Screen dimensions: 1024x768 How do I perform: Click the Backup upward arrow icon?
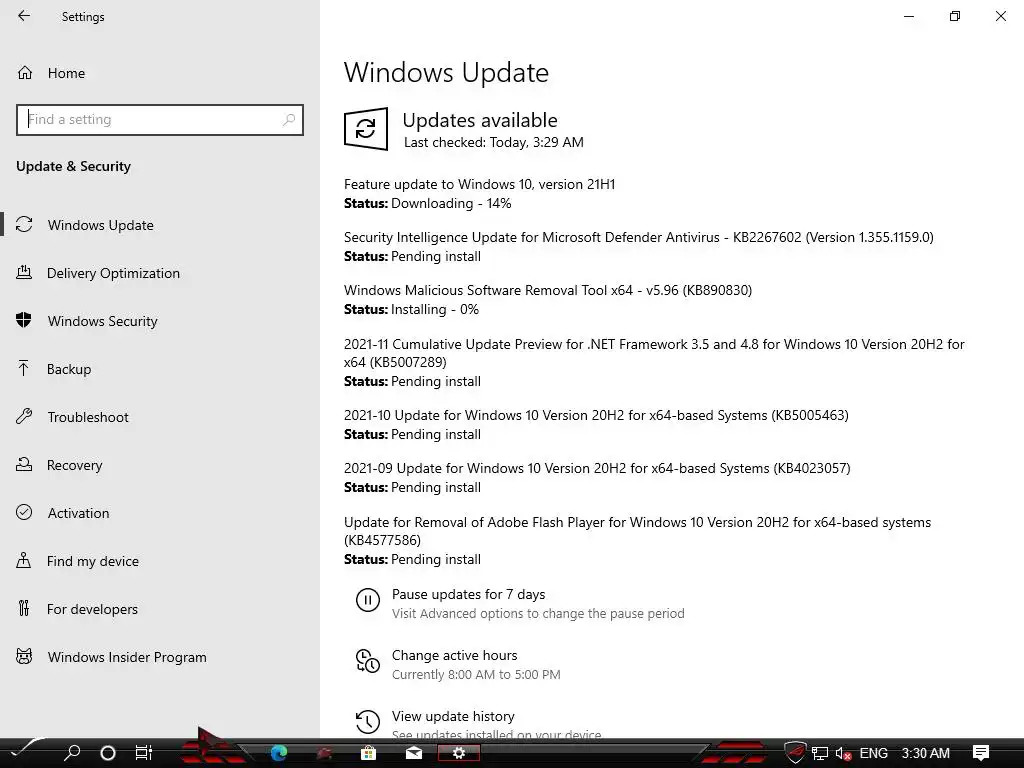[x=24, y=368]
